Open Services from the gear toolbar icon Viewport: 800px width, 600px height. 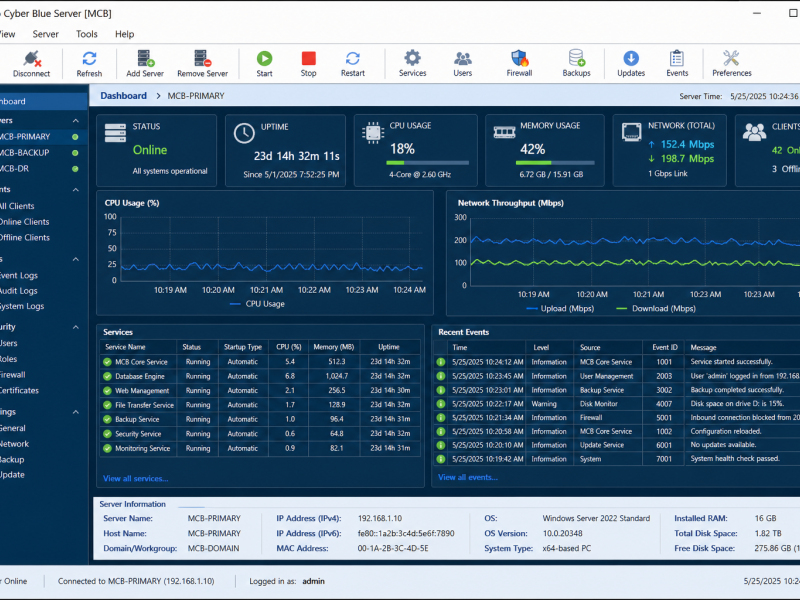pos(412,58)
